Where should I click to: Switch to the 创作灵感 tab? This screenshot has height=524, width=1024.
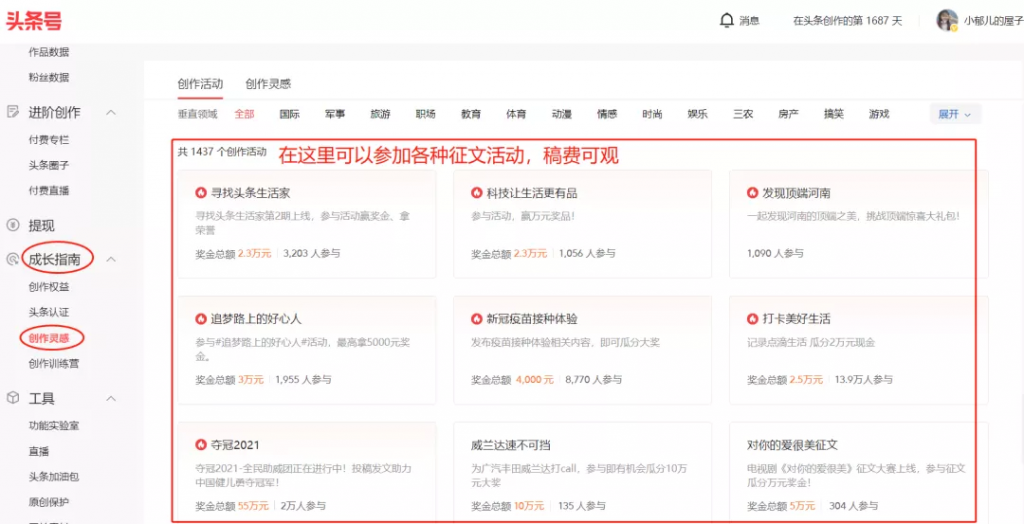(x=268, y=84)
